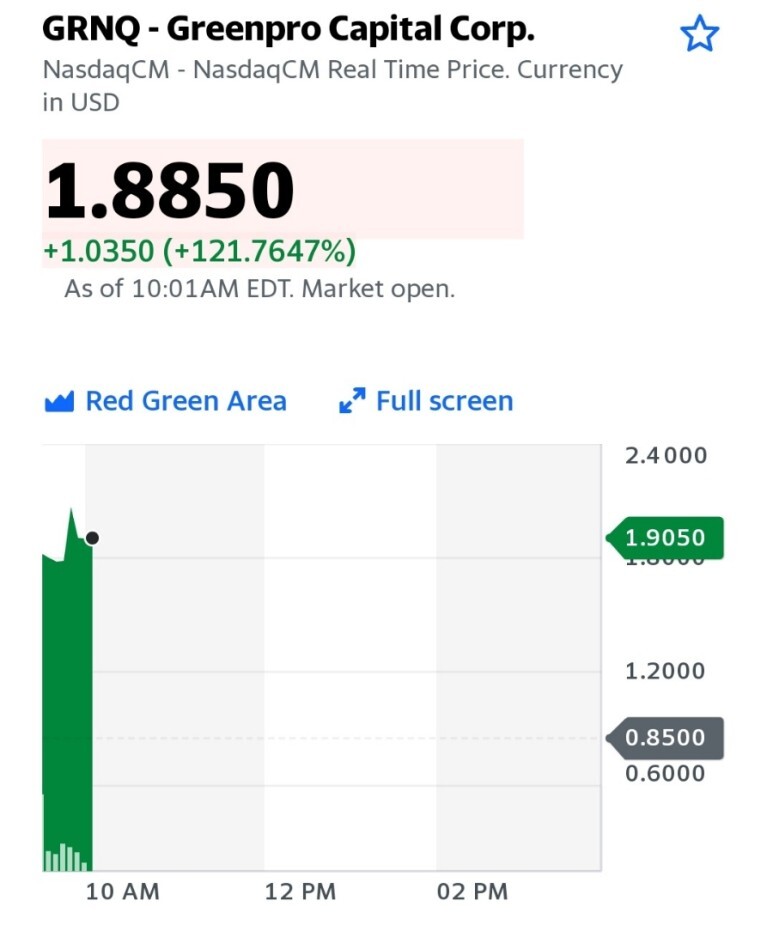
Task: Click the large 1.8850 price figure
Action: click(x=170, y=190)
